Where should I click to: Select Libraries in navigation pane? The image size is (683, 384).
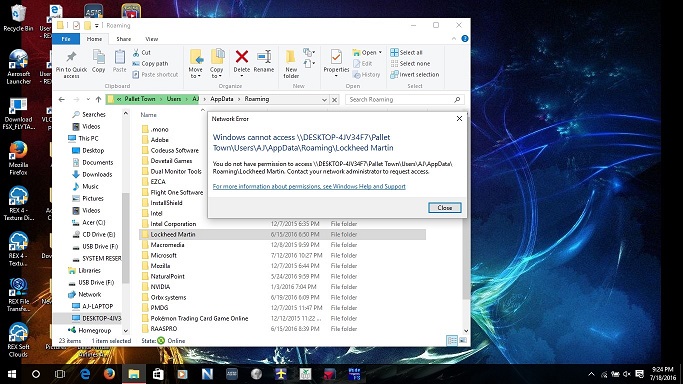point(85,270)
